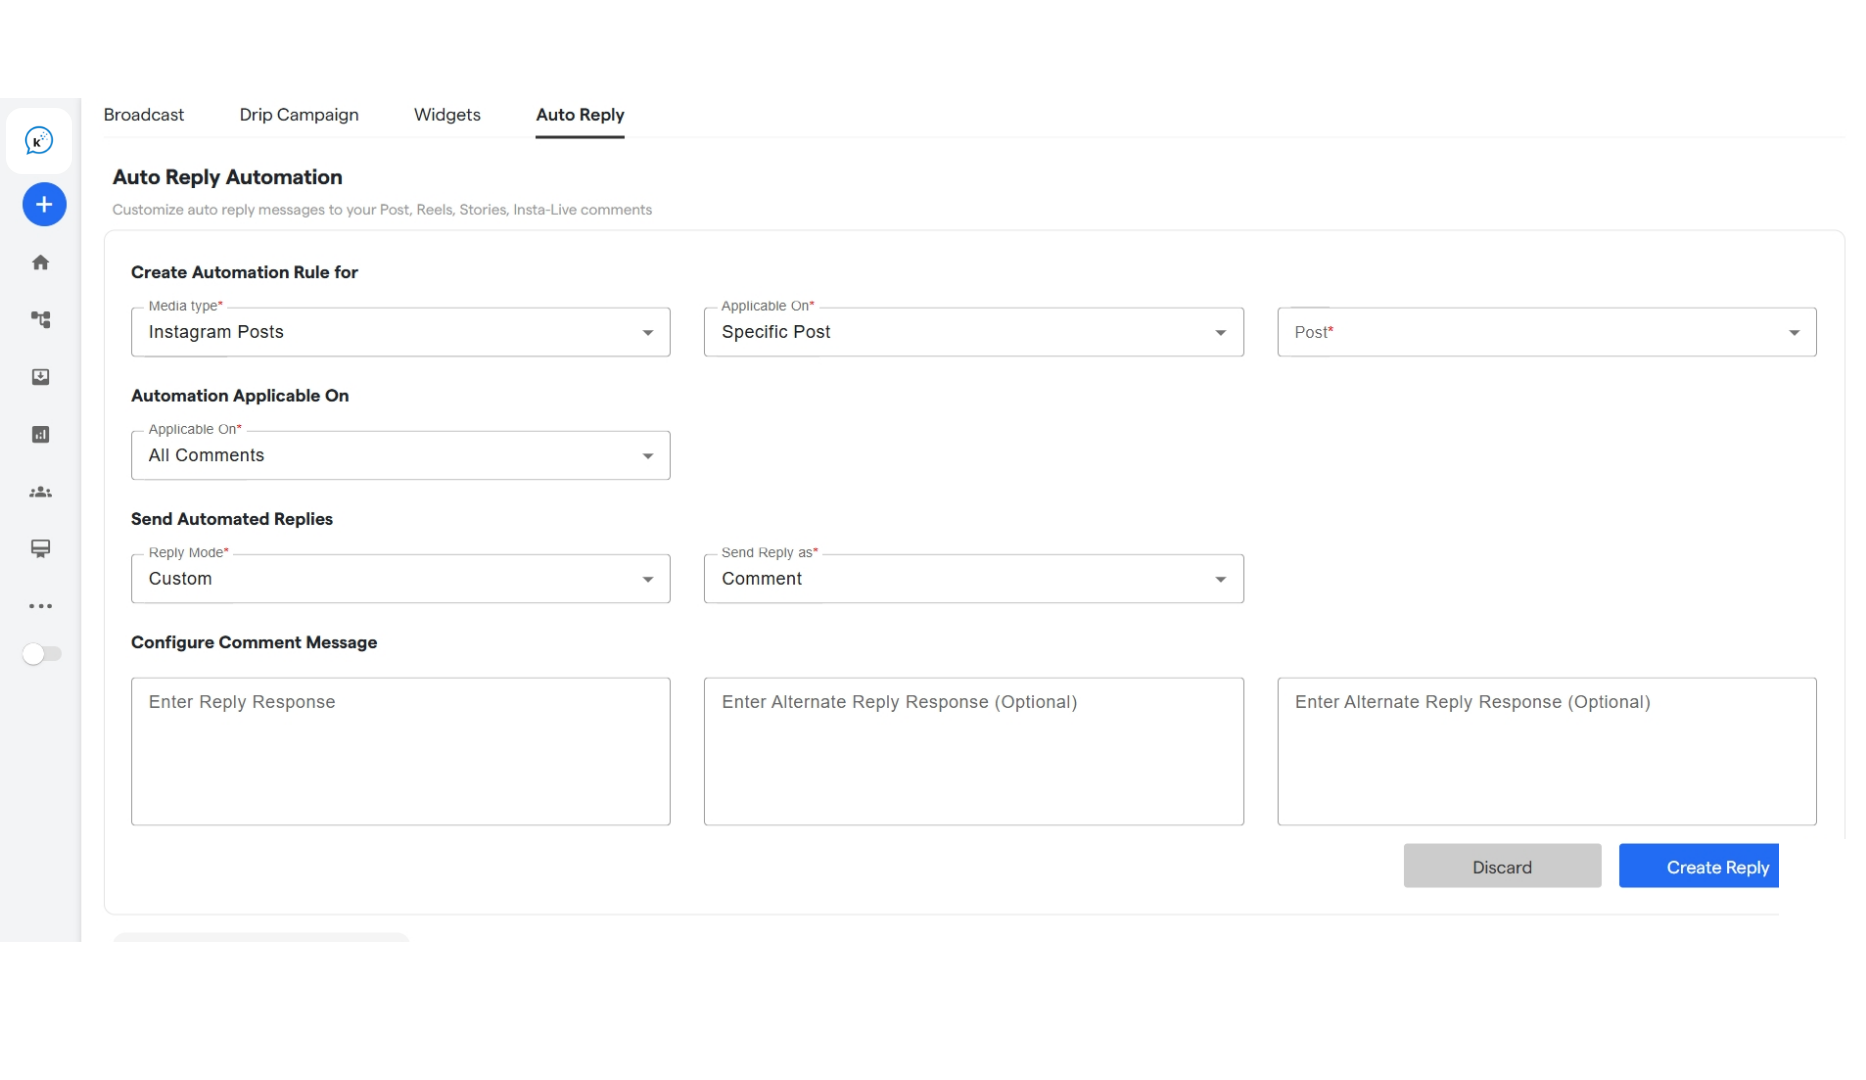The image size is (1866, 1080).
Task: Open the contacts group icon in the sidebar
Action: (x=41, y=492)
